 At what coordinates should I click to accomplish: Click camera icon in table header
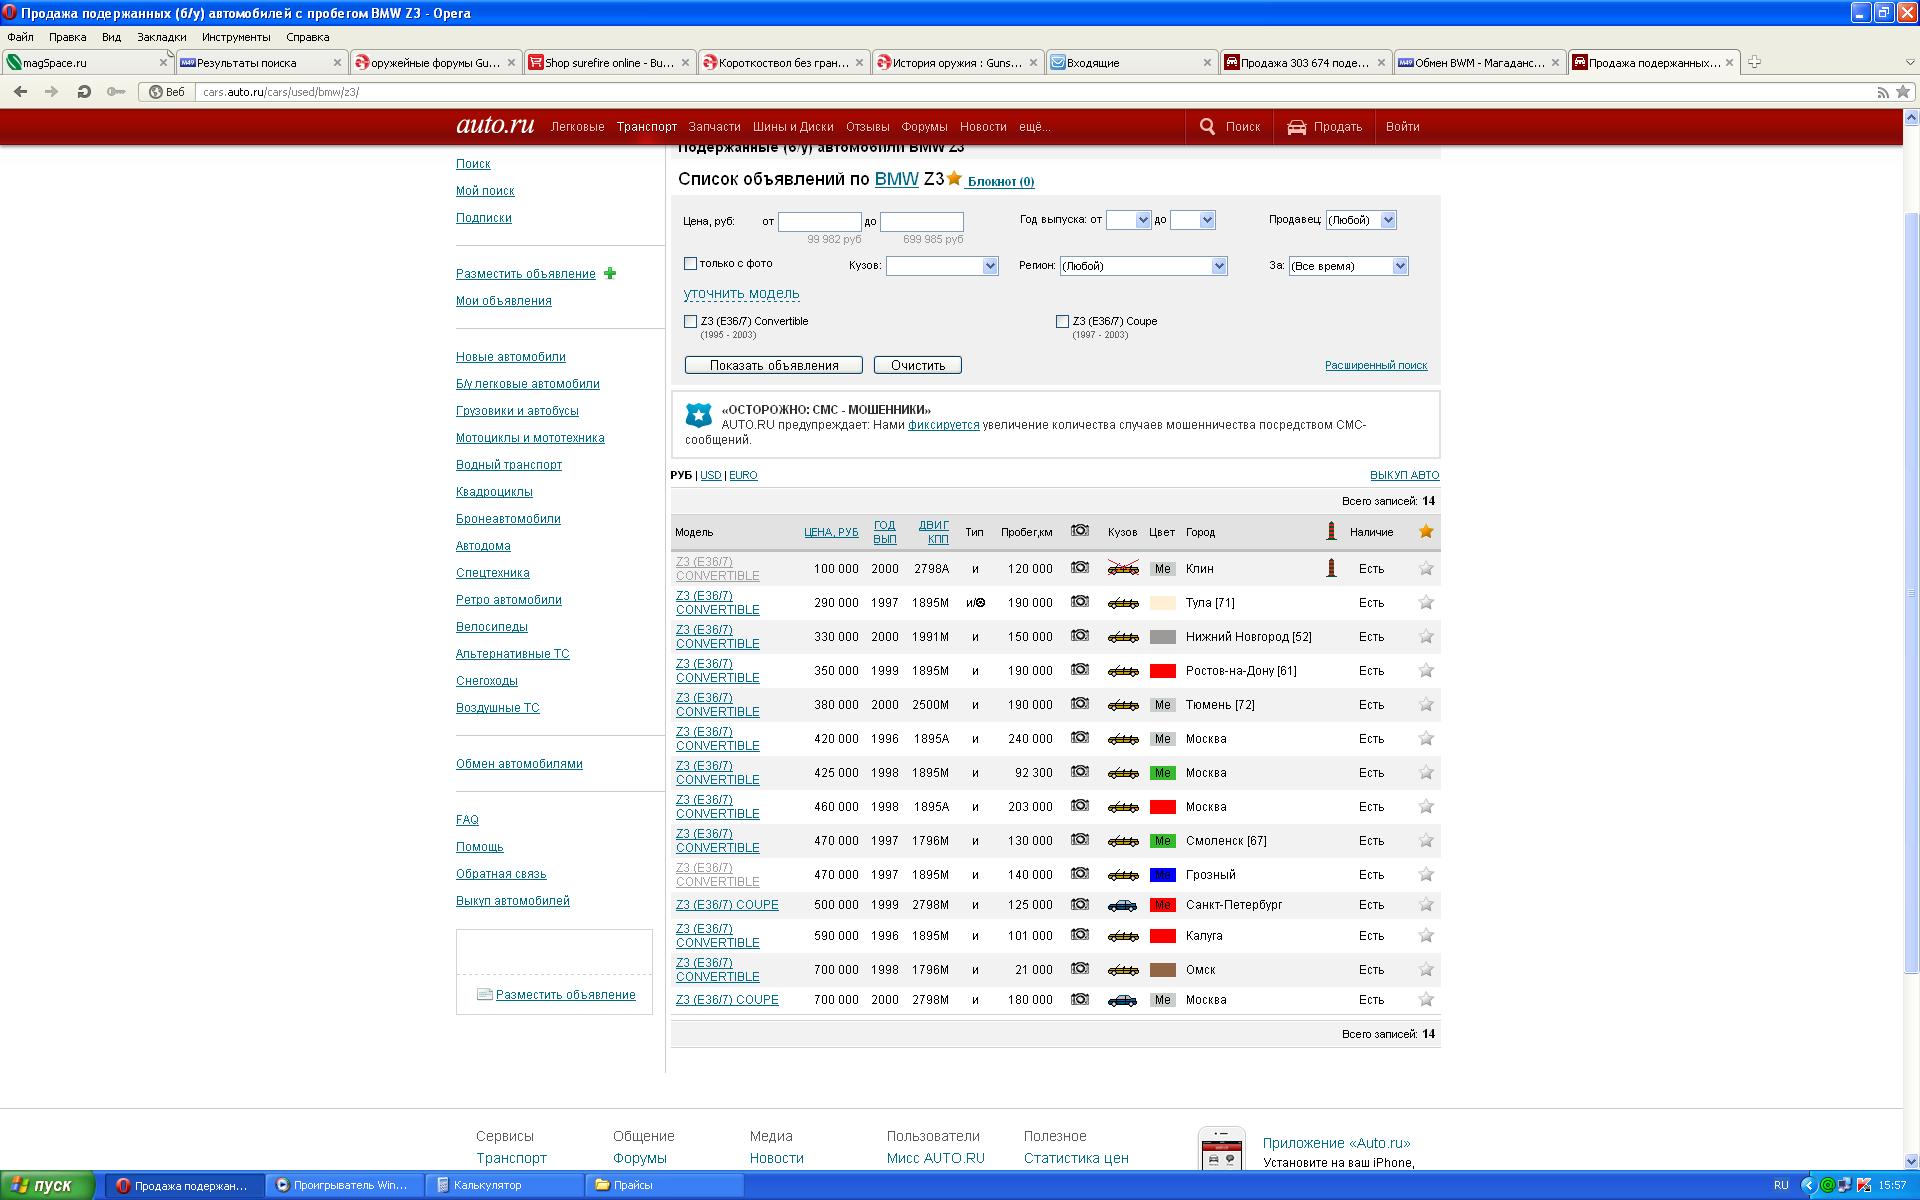(1080, 531)
